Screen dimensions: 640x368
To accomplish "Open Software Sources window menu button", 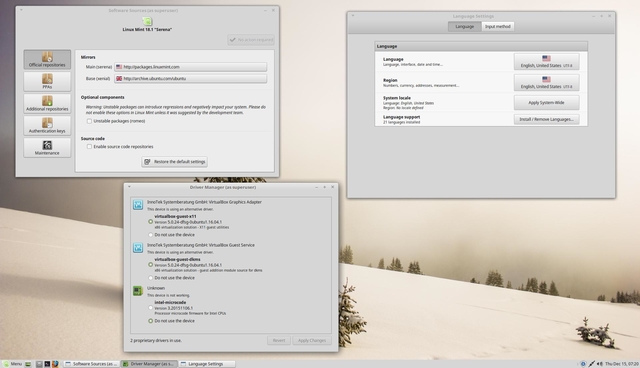I will (x=21, y=10).
